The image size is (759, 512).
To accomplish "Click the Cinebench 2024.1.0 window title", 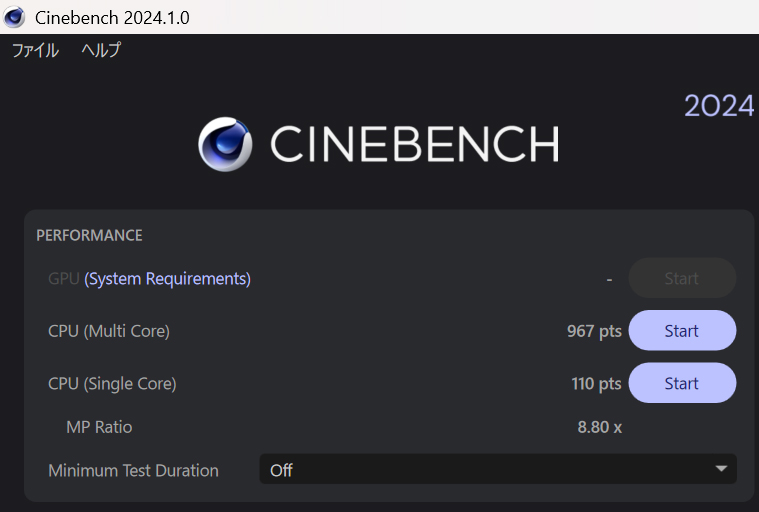I will click(112, 18).
